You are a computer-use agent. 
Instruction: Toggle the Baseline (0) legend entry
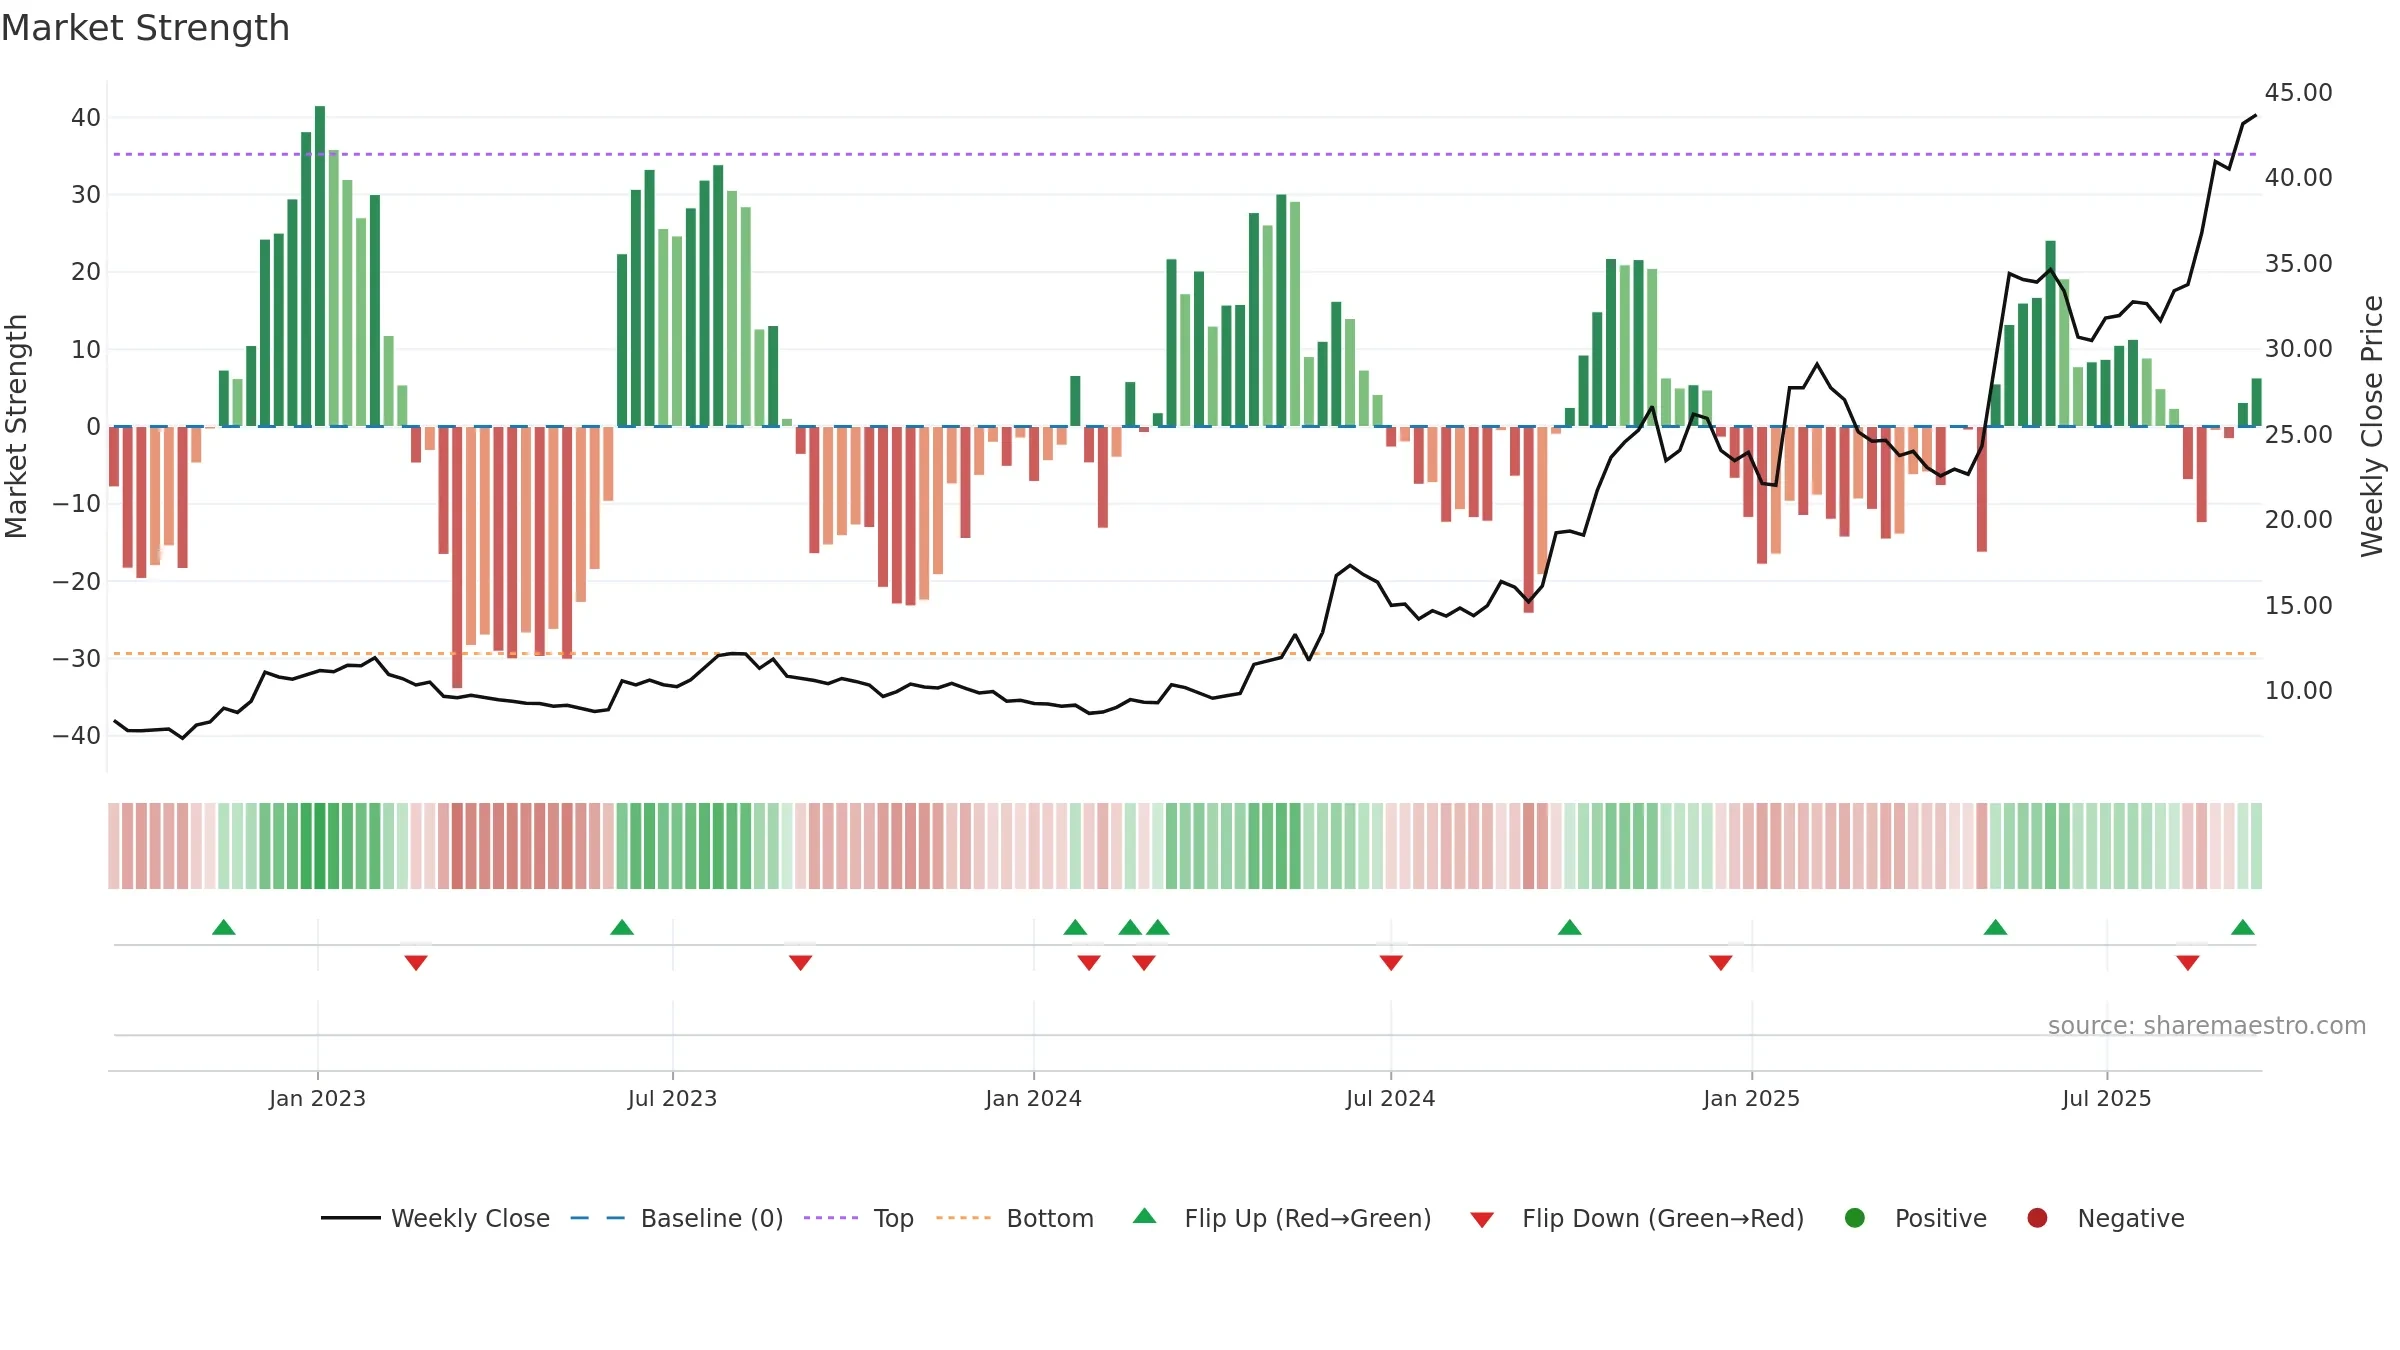[x=676, y=1218]
